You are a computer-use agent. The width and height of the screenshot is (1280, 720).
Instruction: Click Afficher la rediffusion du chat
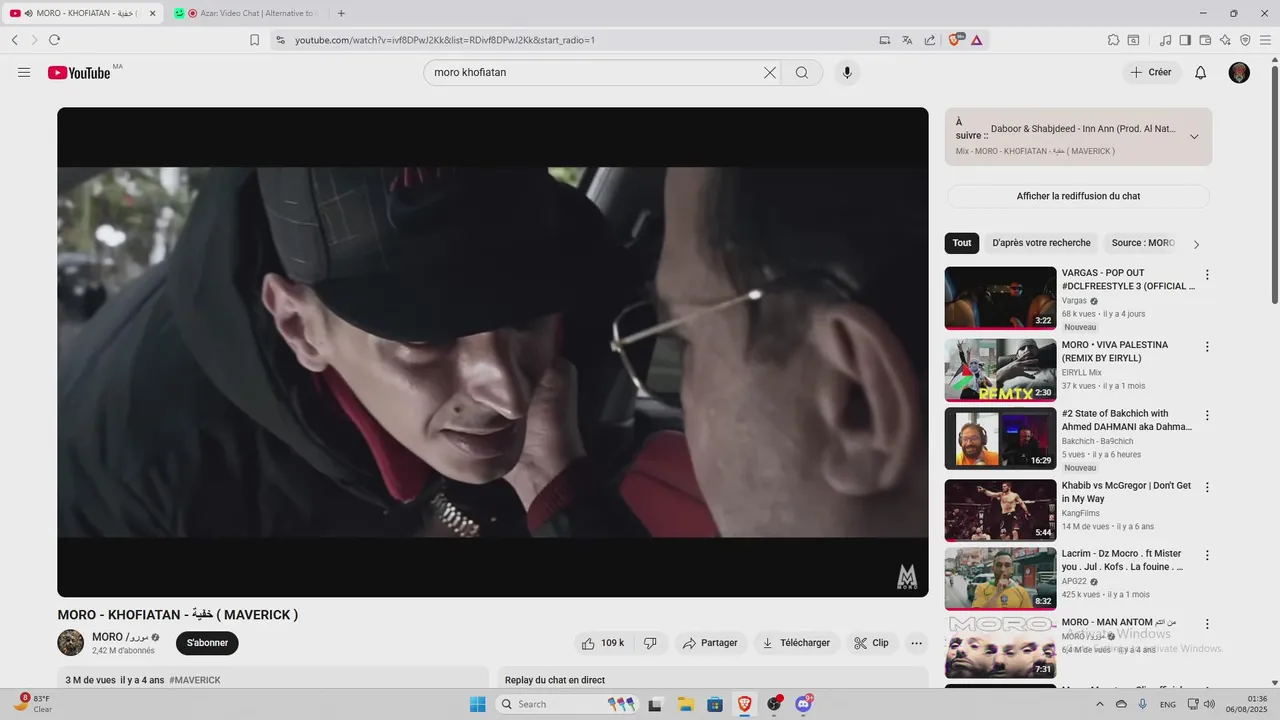[1078, 196]
